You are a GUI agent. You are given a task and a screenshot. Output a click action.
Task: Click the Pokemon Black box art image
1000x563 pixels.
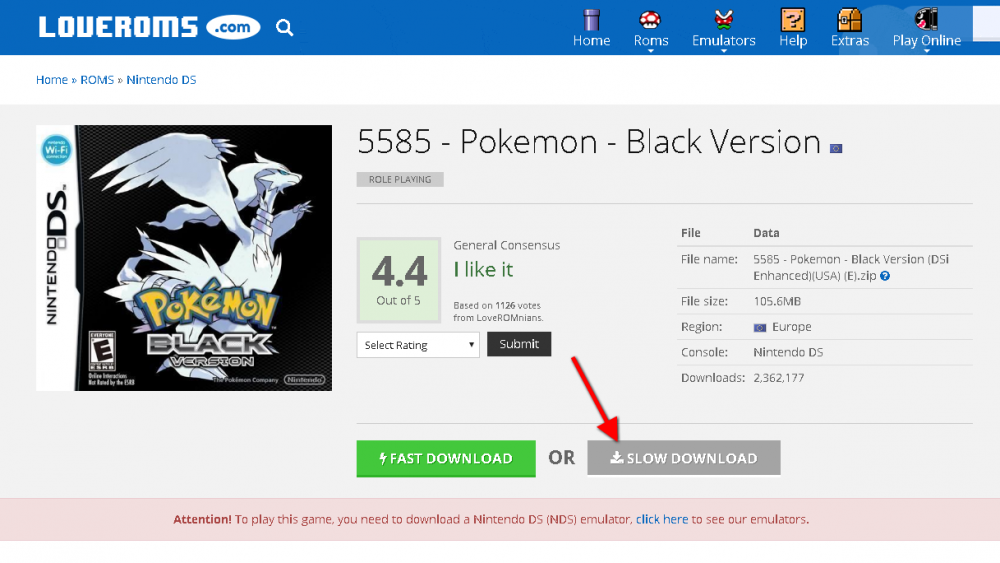coord(184,258)
